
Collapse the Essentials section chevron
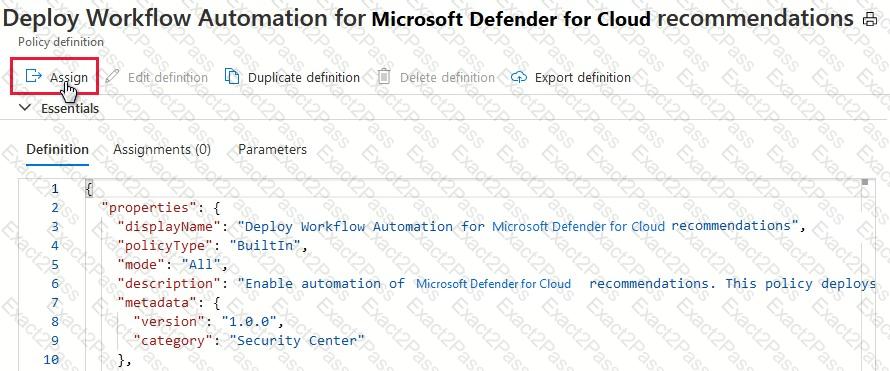pos(25,108)
